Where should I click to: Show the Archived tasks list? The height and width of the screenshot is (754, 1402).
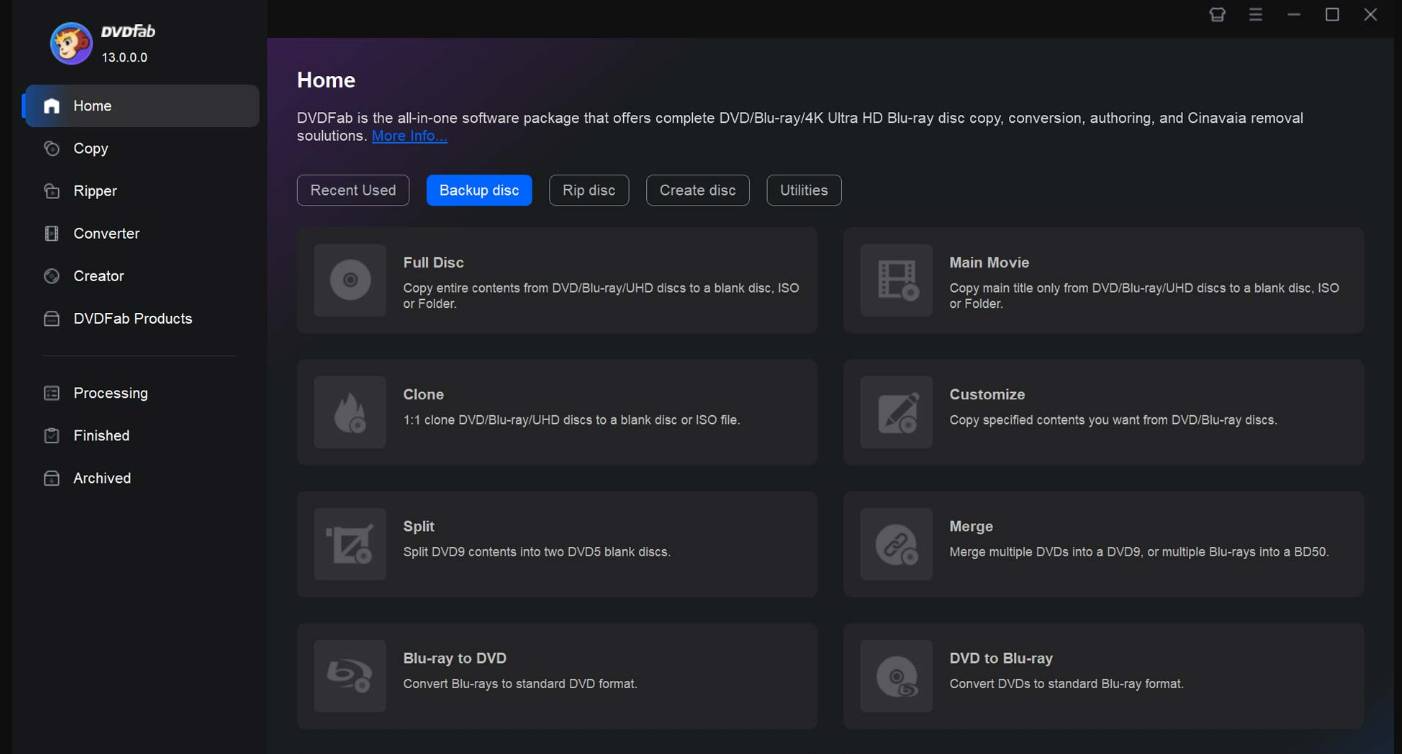pos(102,478)
